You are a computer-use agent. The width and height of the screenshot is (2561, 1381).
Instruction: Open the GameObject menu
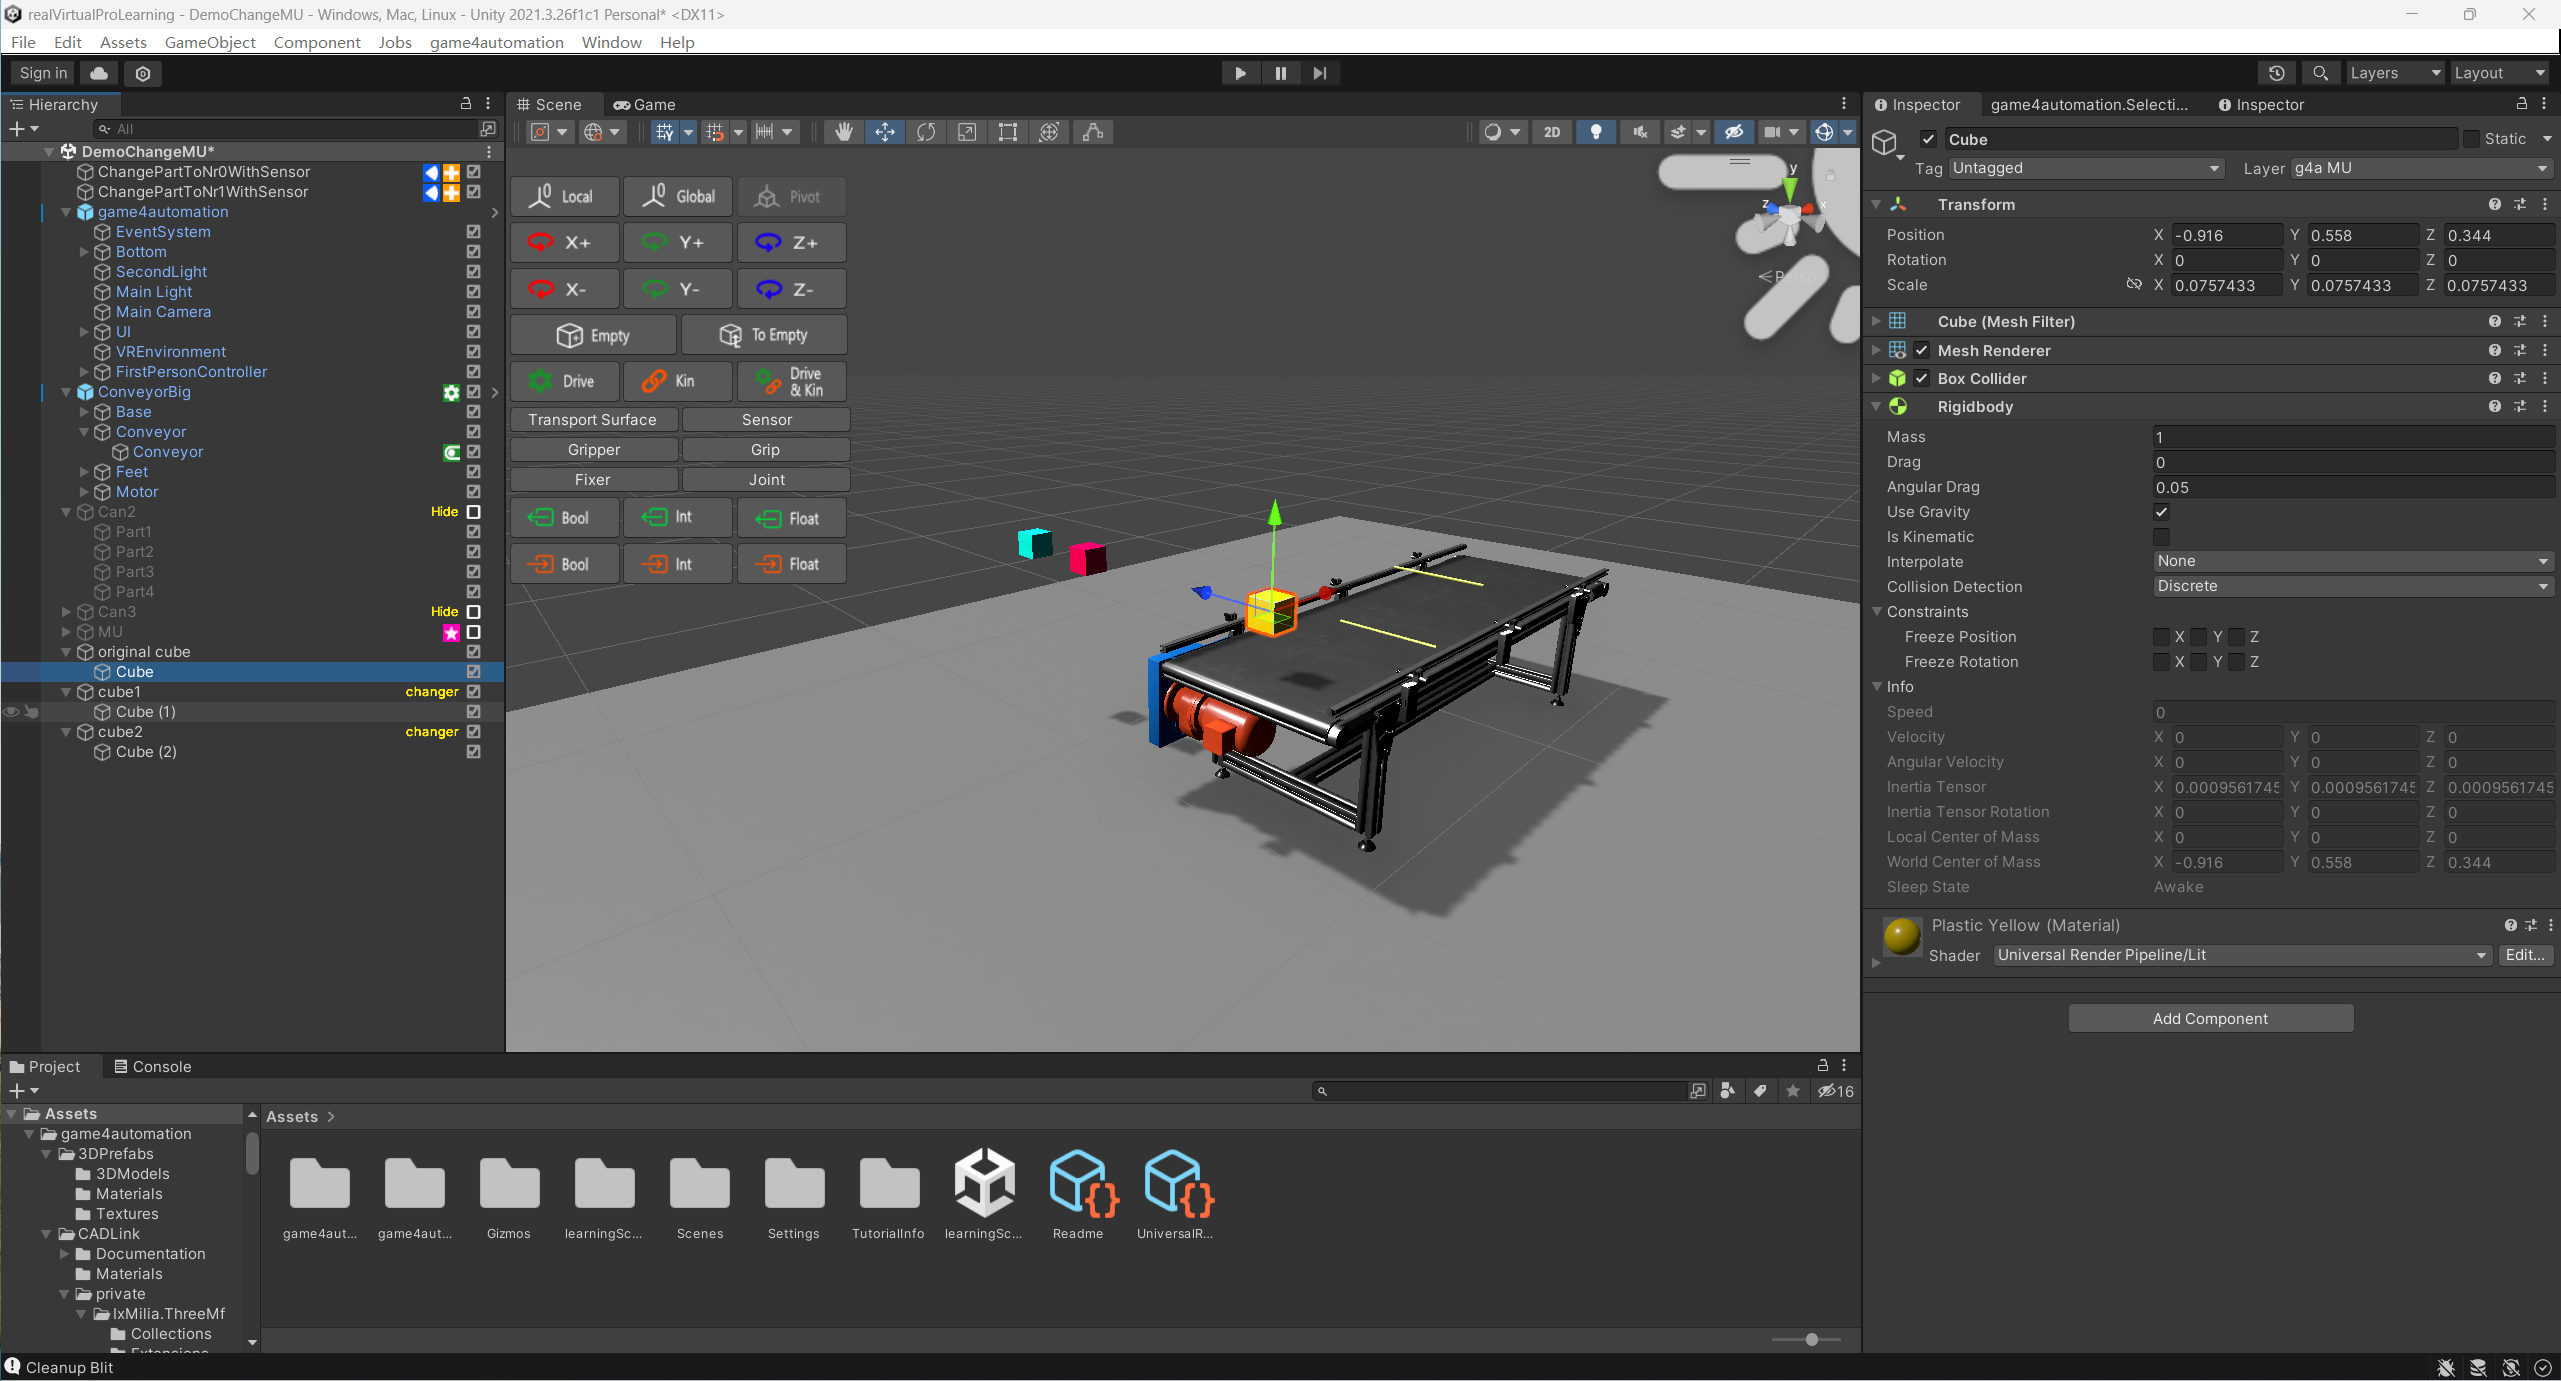210,42
